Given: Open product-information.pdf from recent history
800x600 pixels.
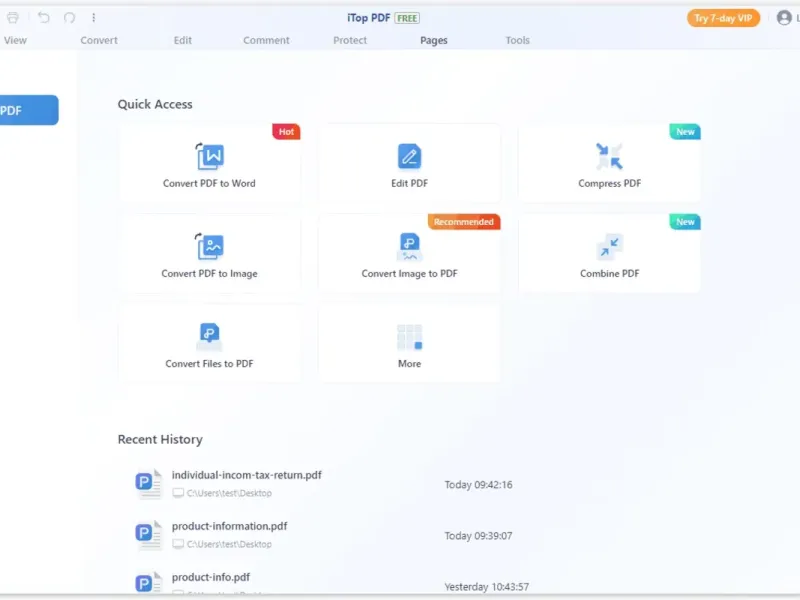Looking at the screenshot, I should (229, 526).
